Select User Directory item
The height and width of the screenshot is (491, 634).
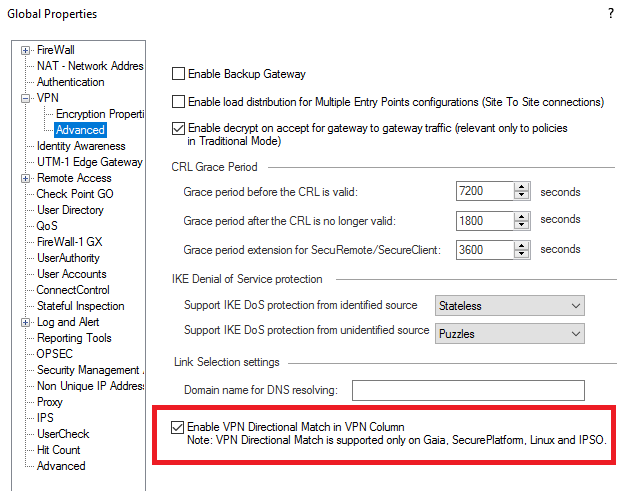pos(70,210)
